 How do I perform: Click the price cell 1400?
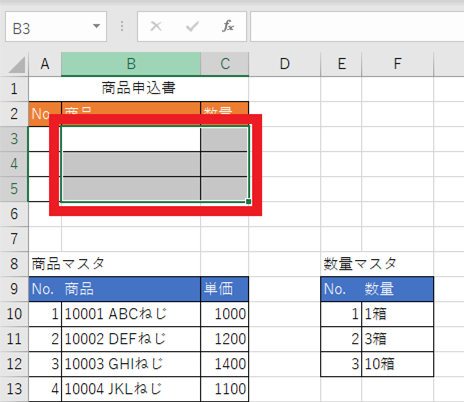pyautogui.click(x=225, y=364)
